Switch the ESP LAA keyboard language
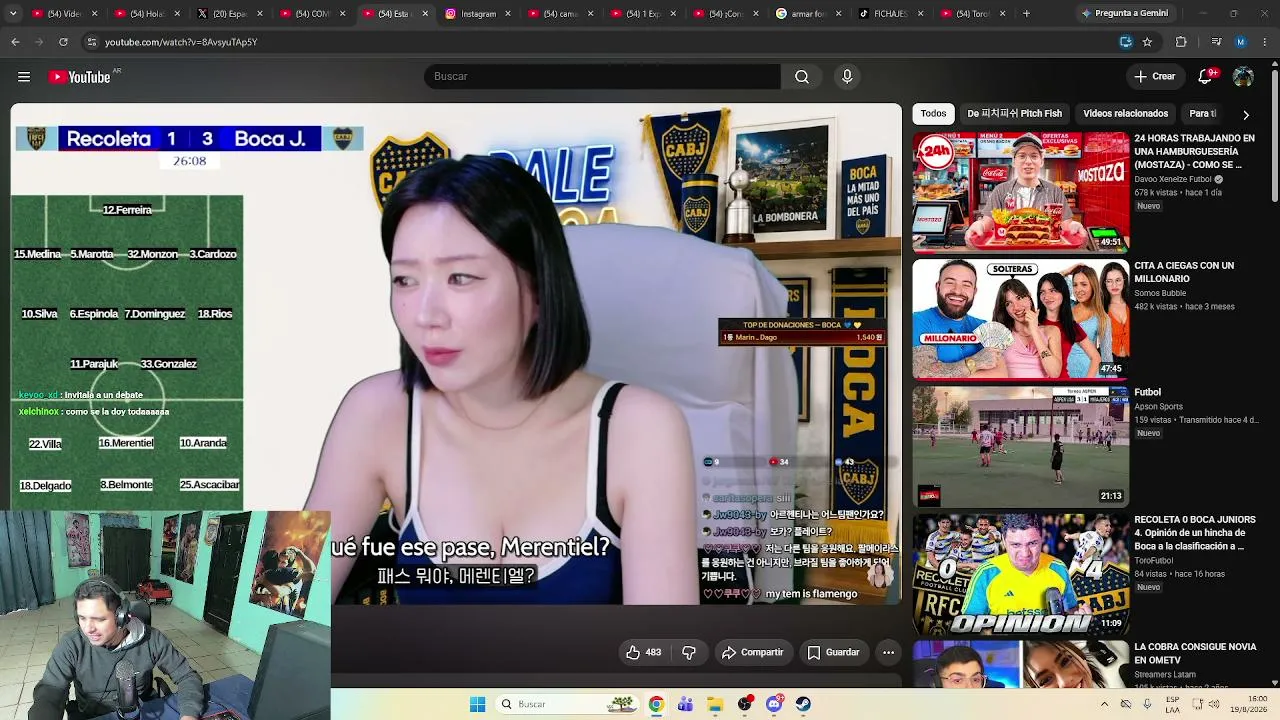 [1172, 704]
